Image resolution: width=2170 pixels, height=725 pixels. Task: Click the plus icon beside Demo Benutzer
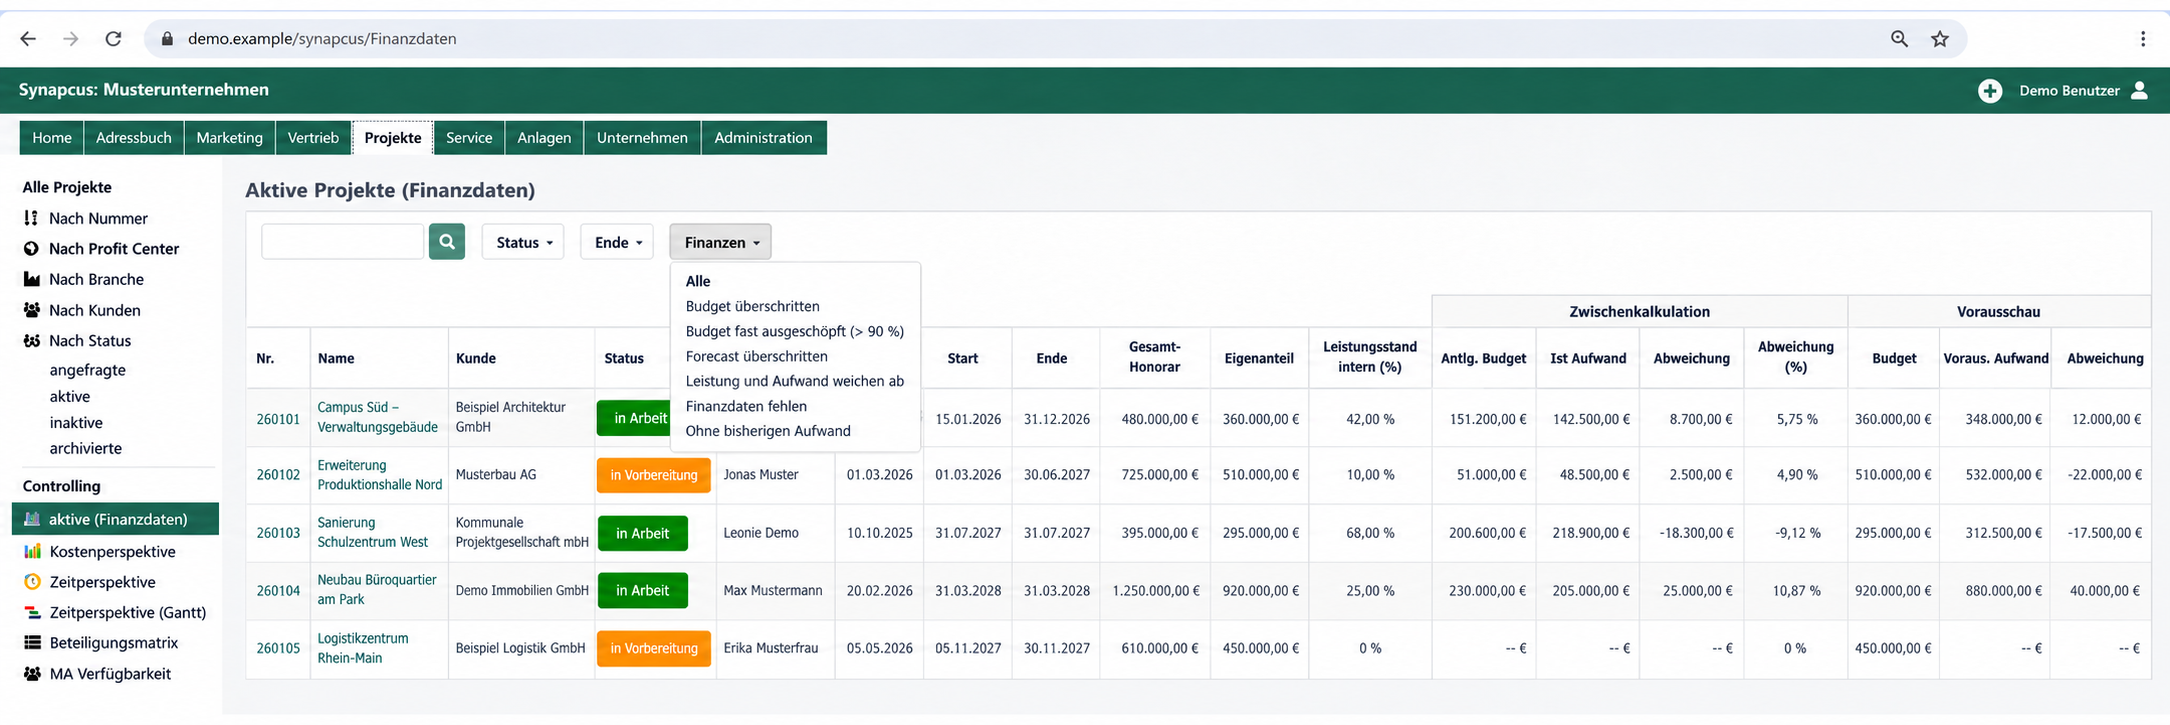coord(1989,90)
